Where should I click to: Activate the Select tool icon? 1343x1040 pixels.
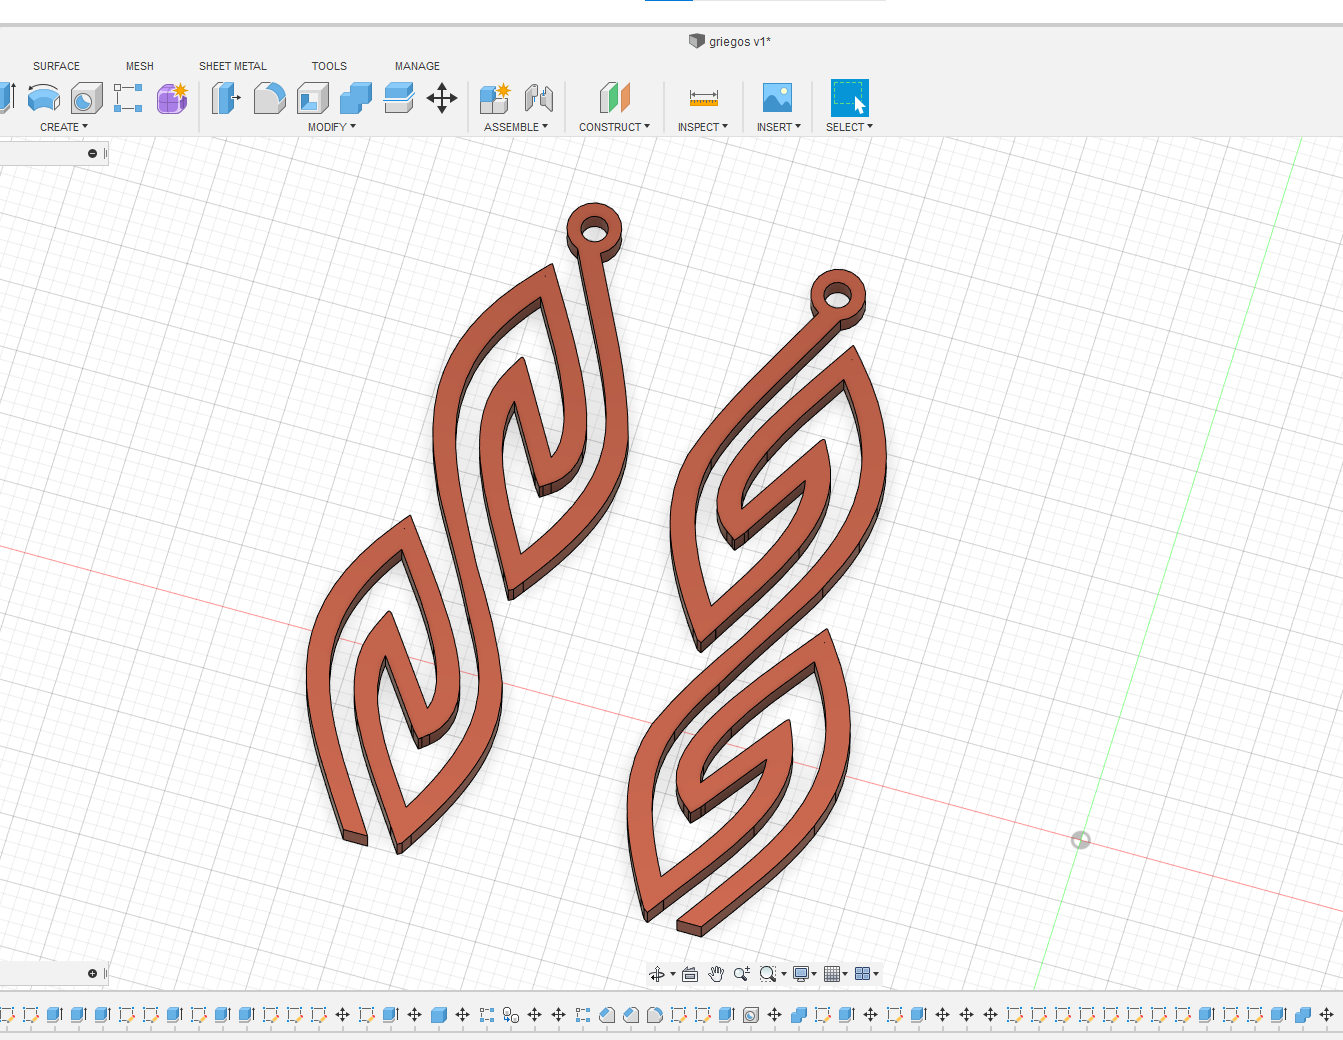[x=849, y=98]
